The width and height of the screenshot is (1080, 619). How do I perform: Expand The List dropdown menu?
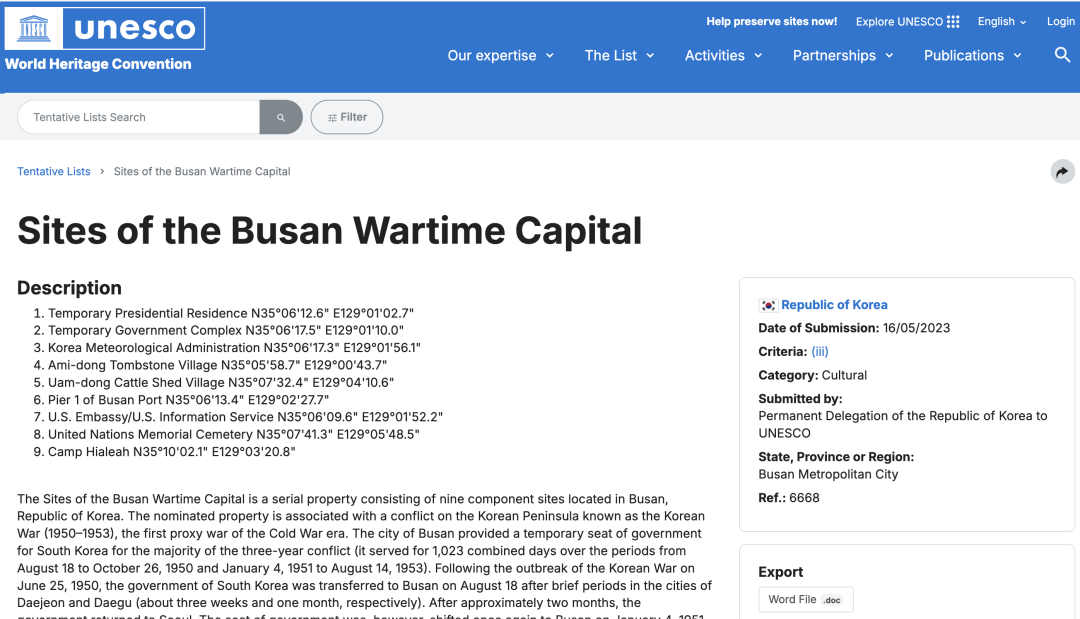click(619, 56)
